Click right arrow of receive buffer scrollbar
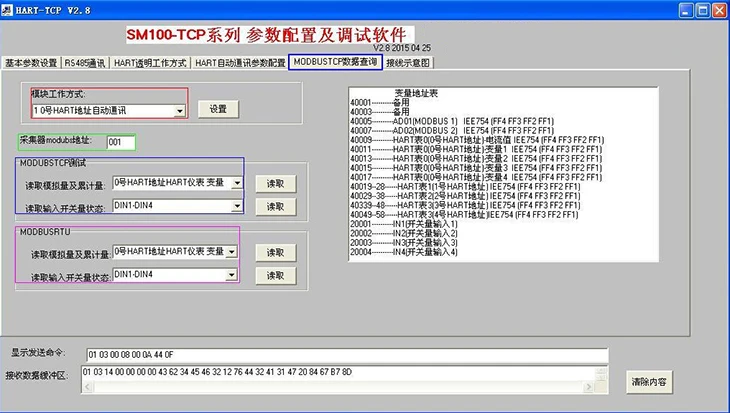The image size is (730, 413). (589, 387)
